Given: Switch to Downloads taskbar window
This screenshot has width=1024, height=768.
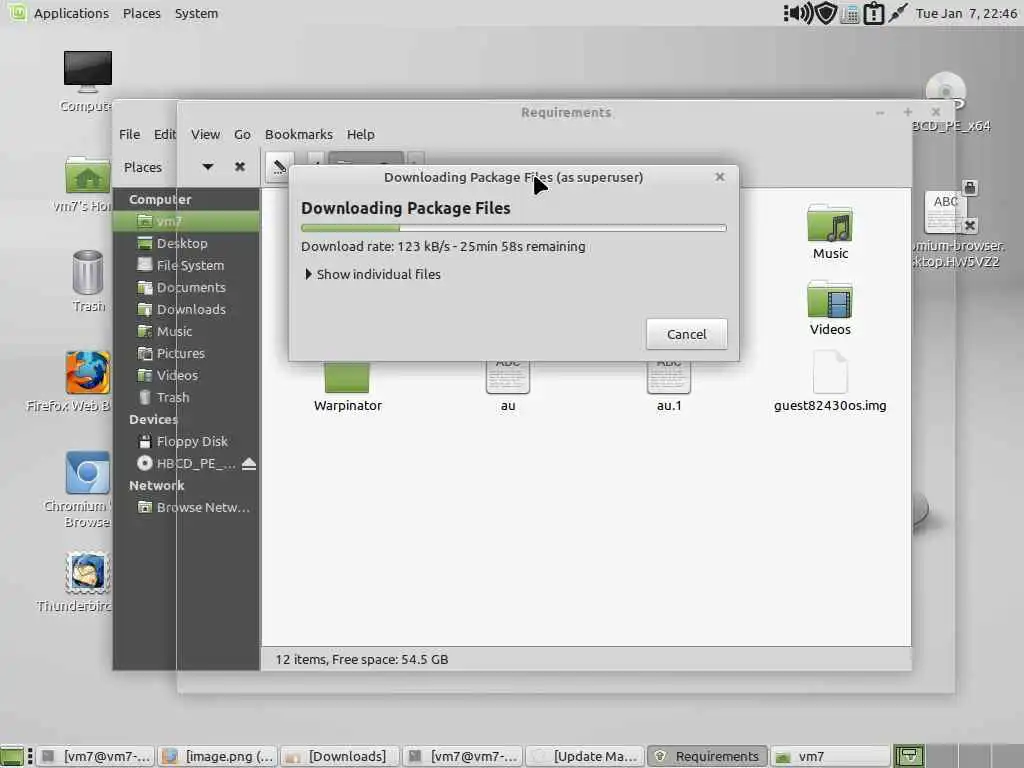Looking at the screenshot, I should point(338,756).
